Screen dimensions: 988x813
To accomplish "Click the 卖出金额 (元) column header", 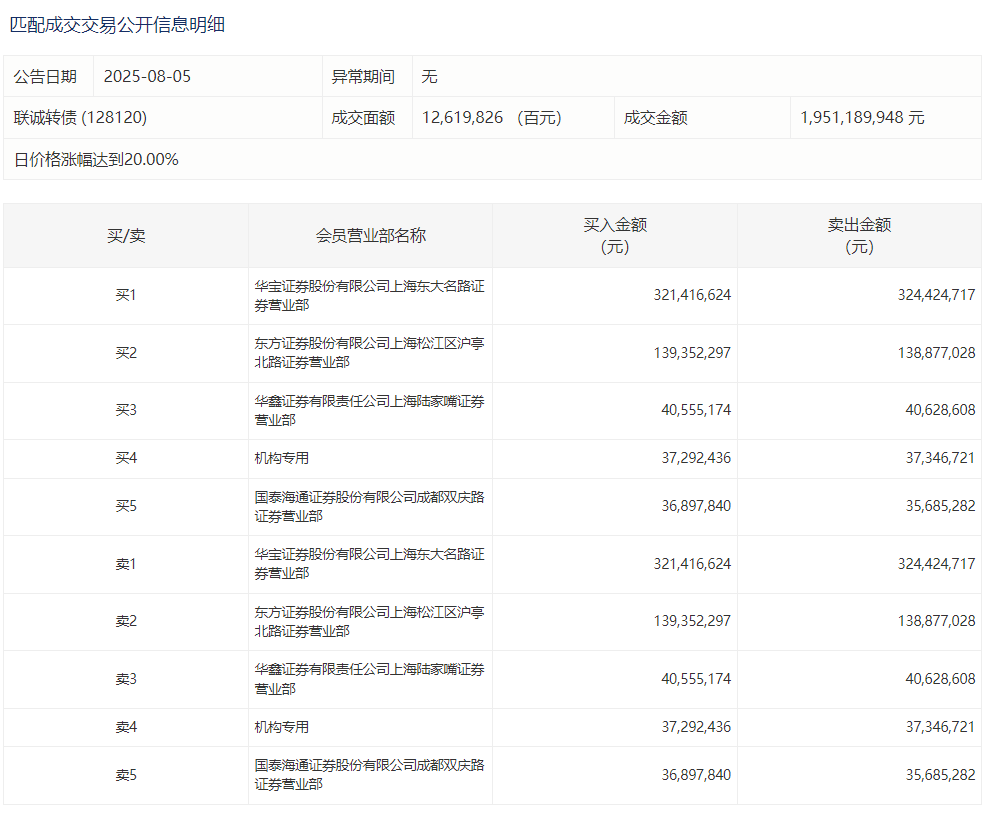I will coord(859,236).
